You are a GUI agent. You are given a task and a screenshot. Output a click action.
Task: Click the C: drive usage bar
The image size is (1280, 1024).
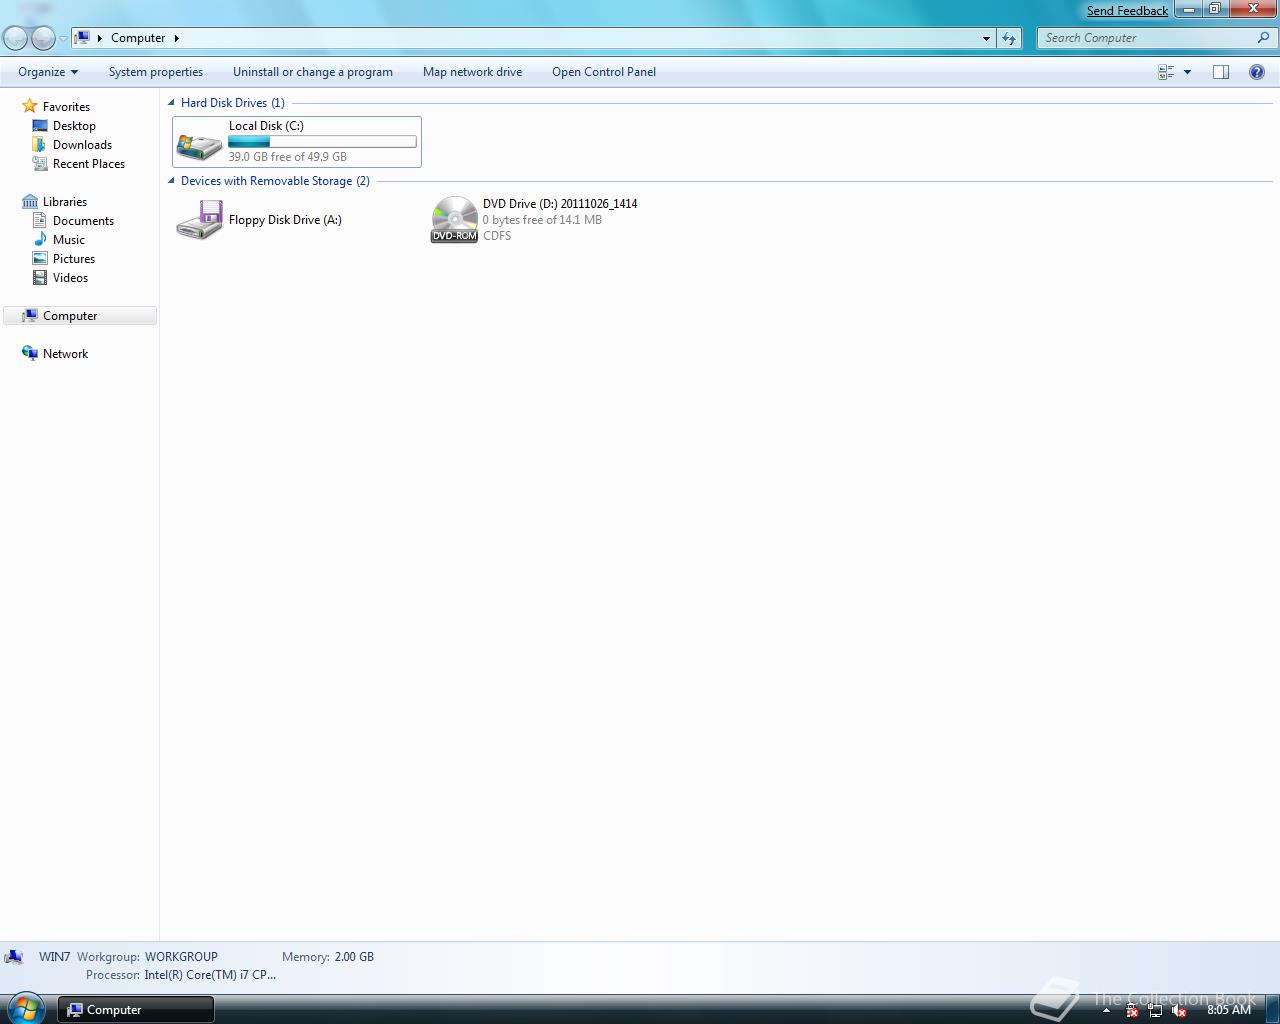322,142
